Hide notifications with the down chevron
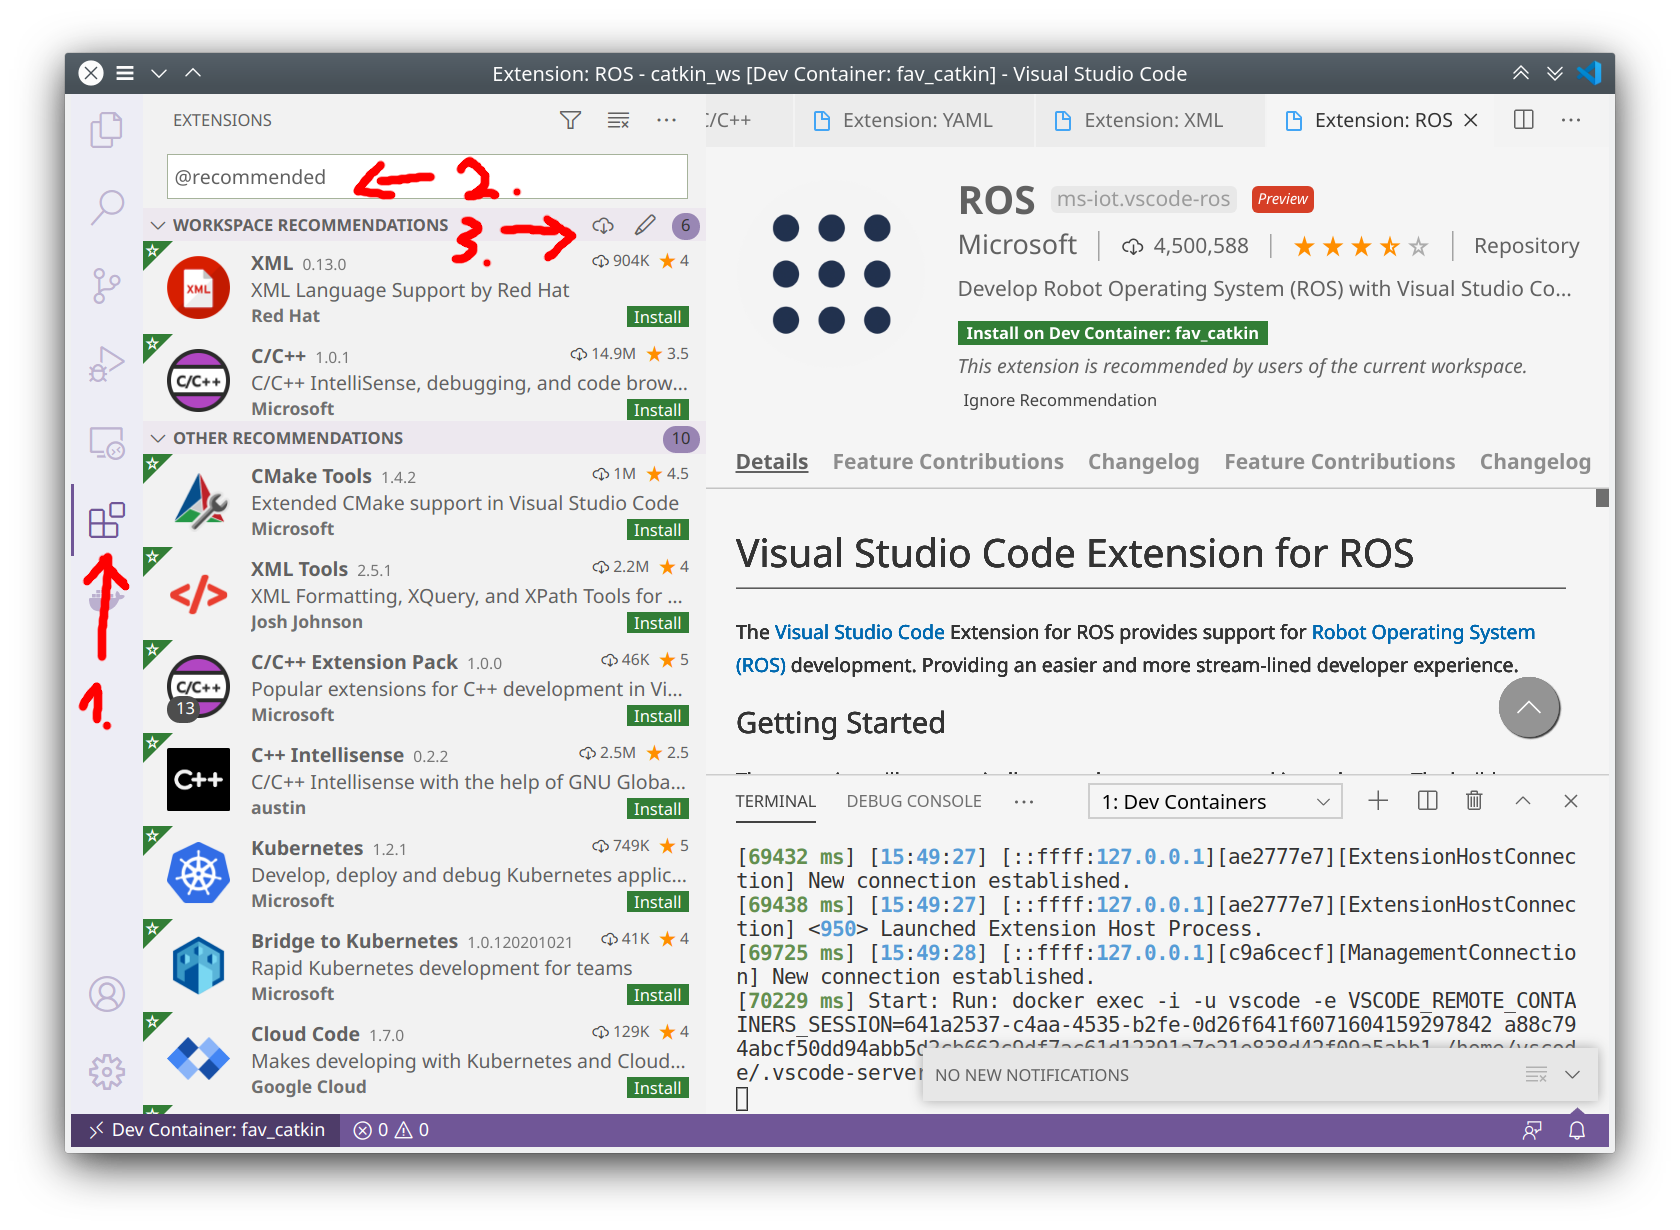Image resolution: width=1680 pixels, height=1230 pixels. 1572,1075
